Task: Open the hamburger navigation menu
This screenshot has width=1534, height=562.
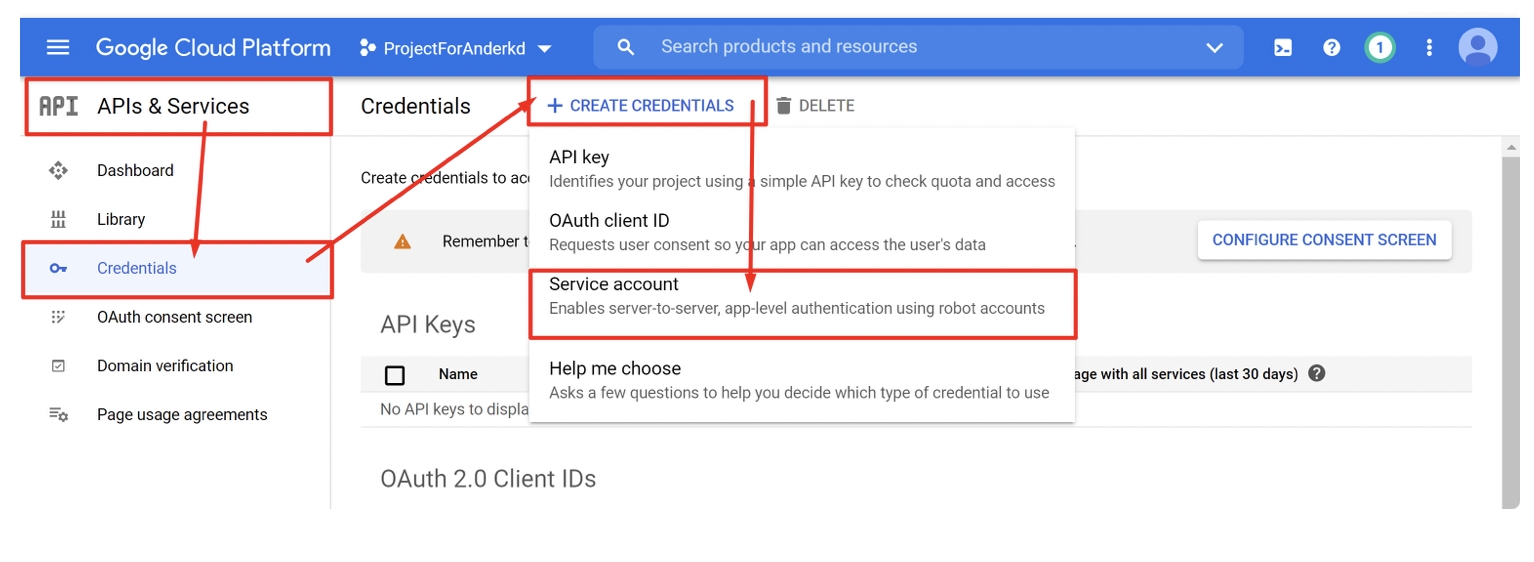Action: [x=58, y=47]
